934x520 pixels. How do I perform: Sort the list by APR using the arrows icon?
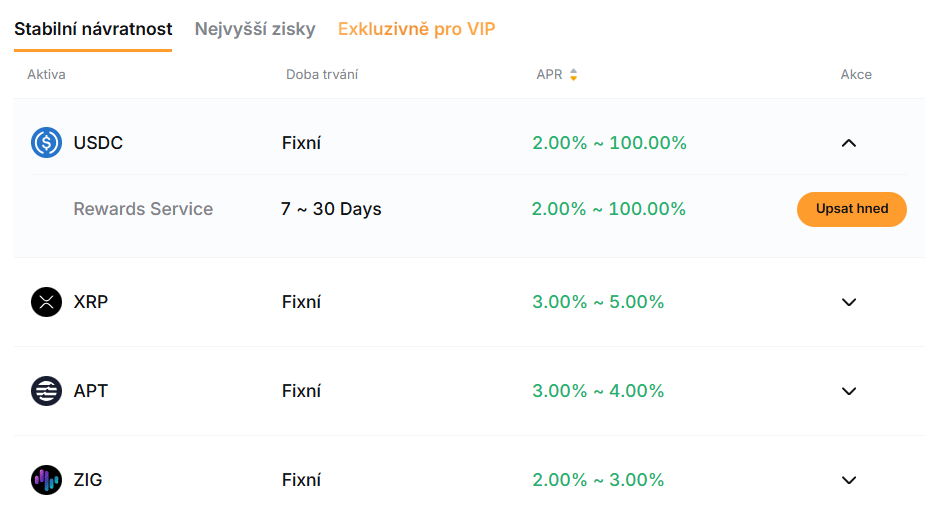click(x=574, y=75)
